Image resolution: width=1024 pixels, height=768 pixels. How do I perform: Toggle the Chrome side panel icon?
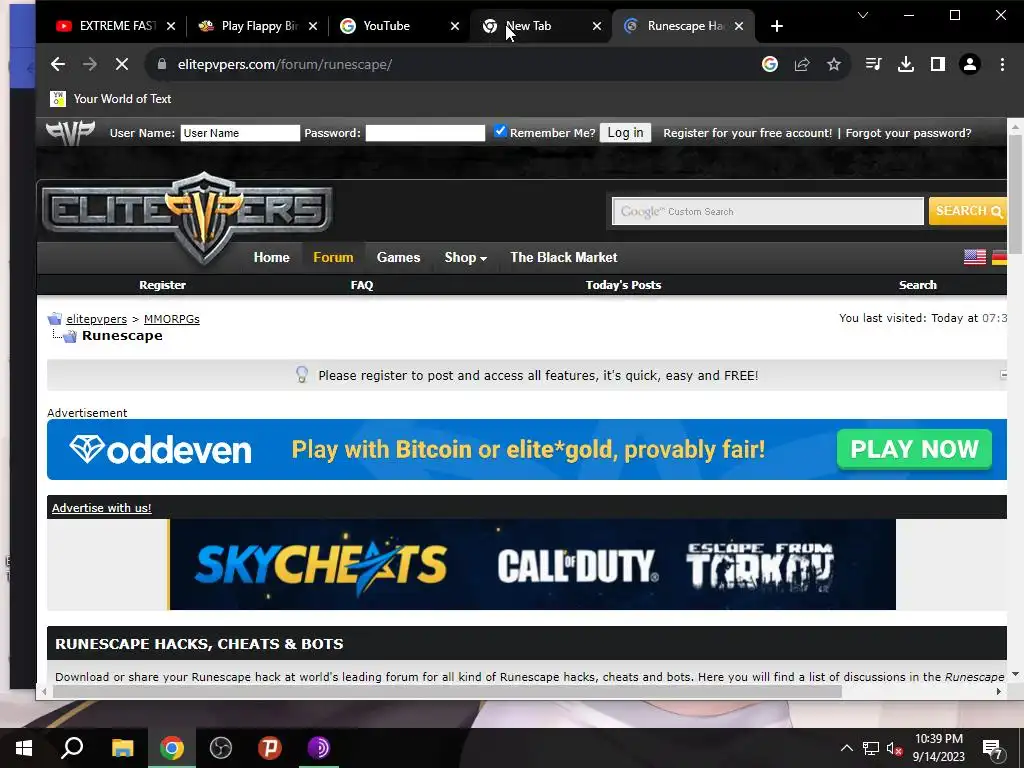click(x=938, y=64)
